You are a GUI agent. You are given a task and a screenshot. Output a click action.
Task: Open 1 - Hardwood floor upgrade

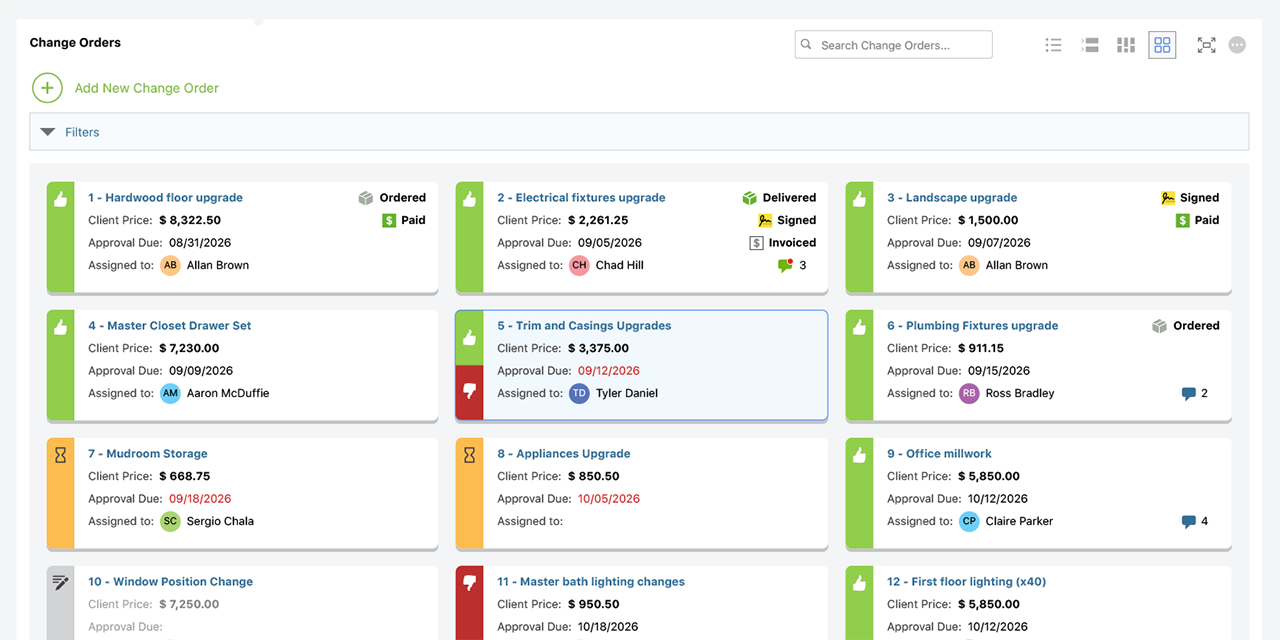point(166,198)
